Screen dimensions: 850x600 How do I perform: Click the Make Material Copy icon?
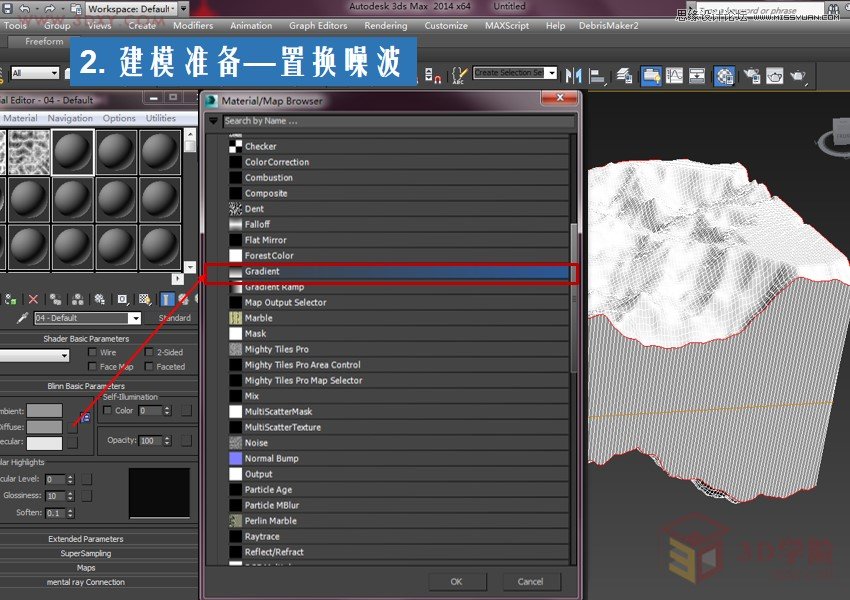tap(55, 299)
